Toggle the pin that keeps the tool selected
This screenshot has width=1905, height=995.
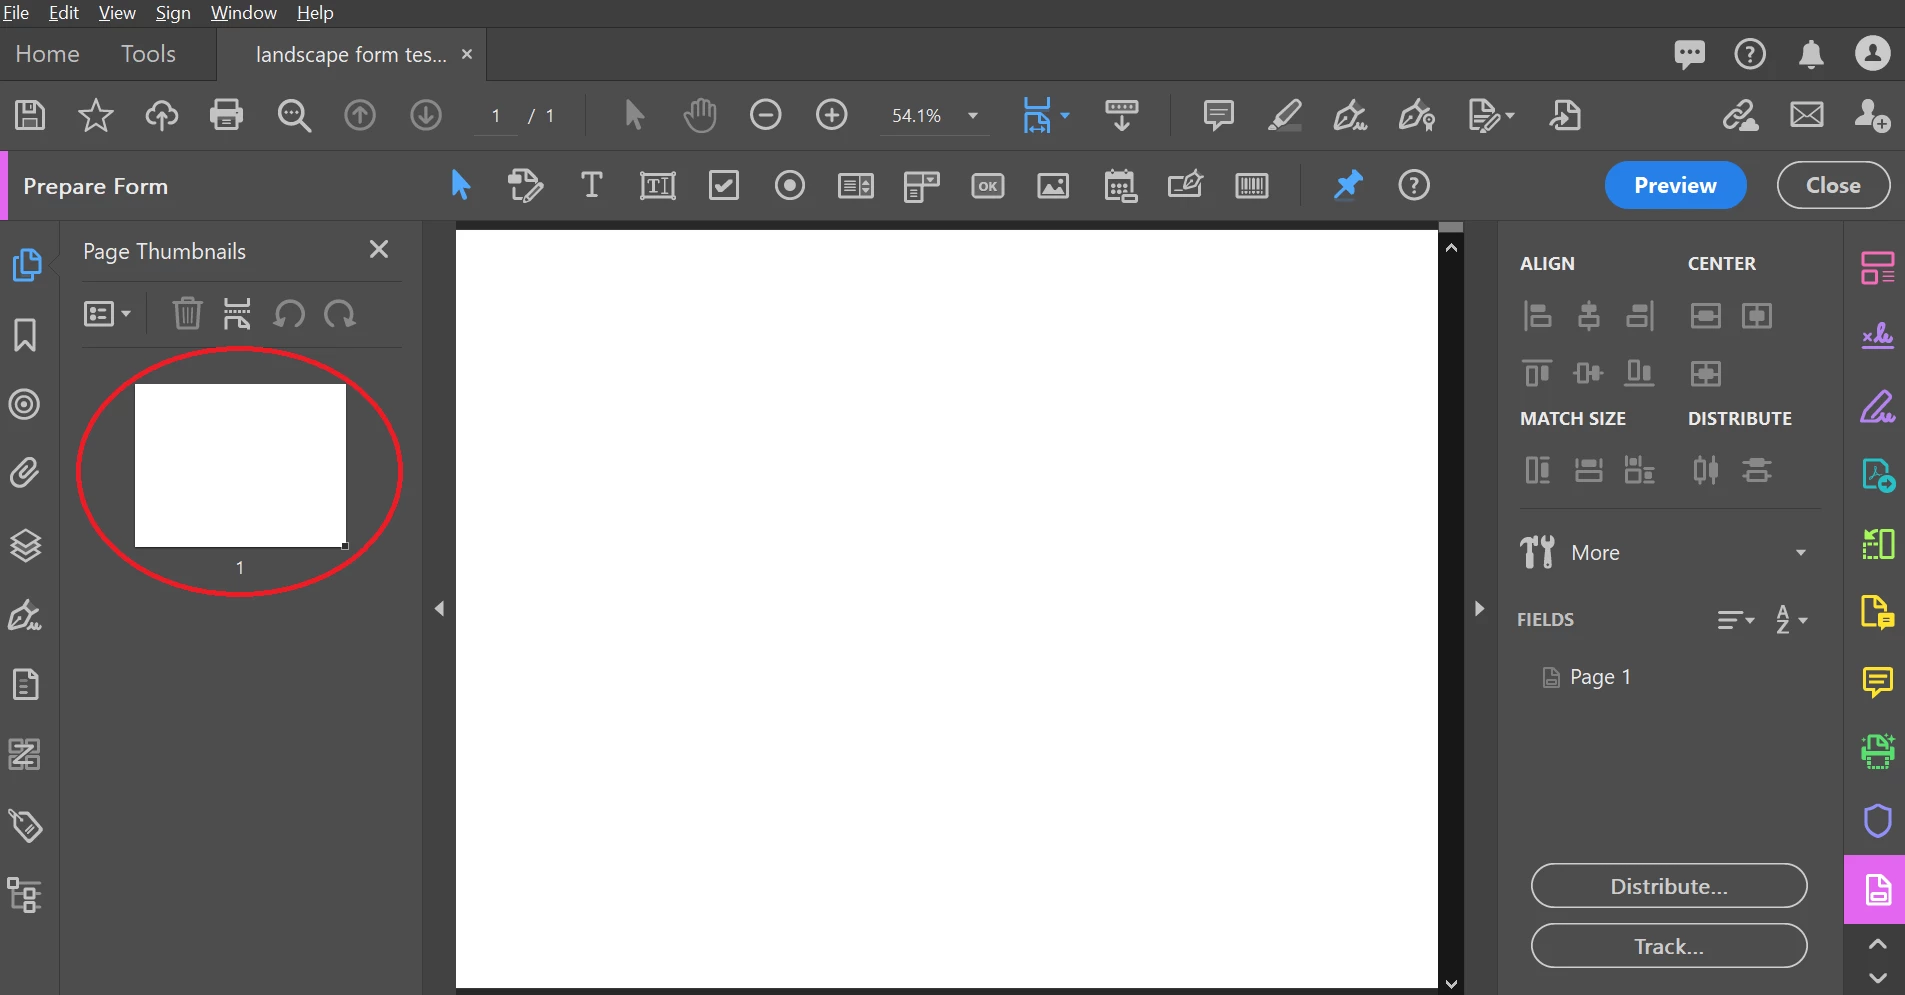click(1348, 185)
